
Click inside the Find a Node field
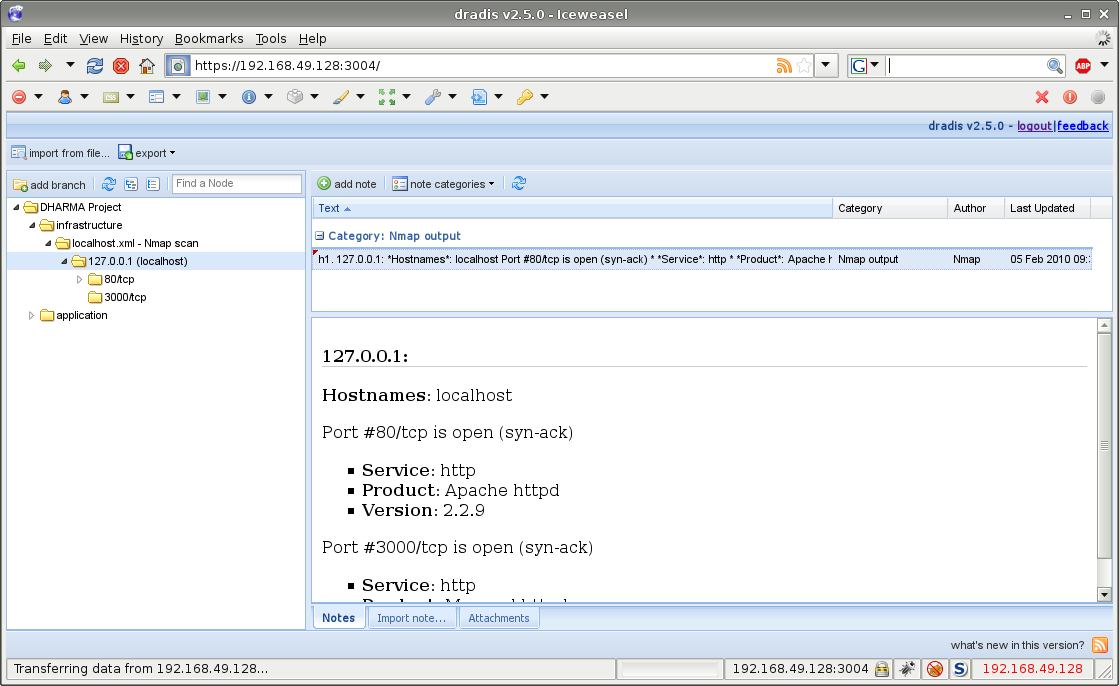(236, 183)
